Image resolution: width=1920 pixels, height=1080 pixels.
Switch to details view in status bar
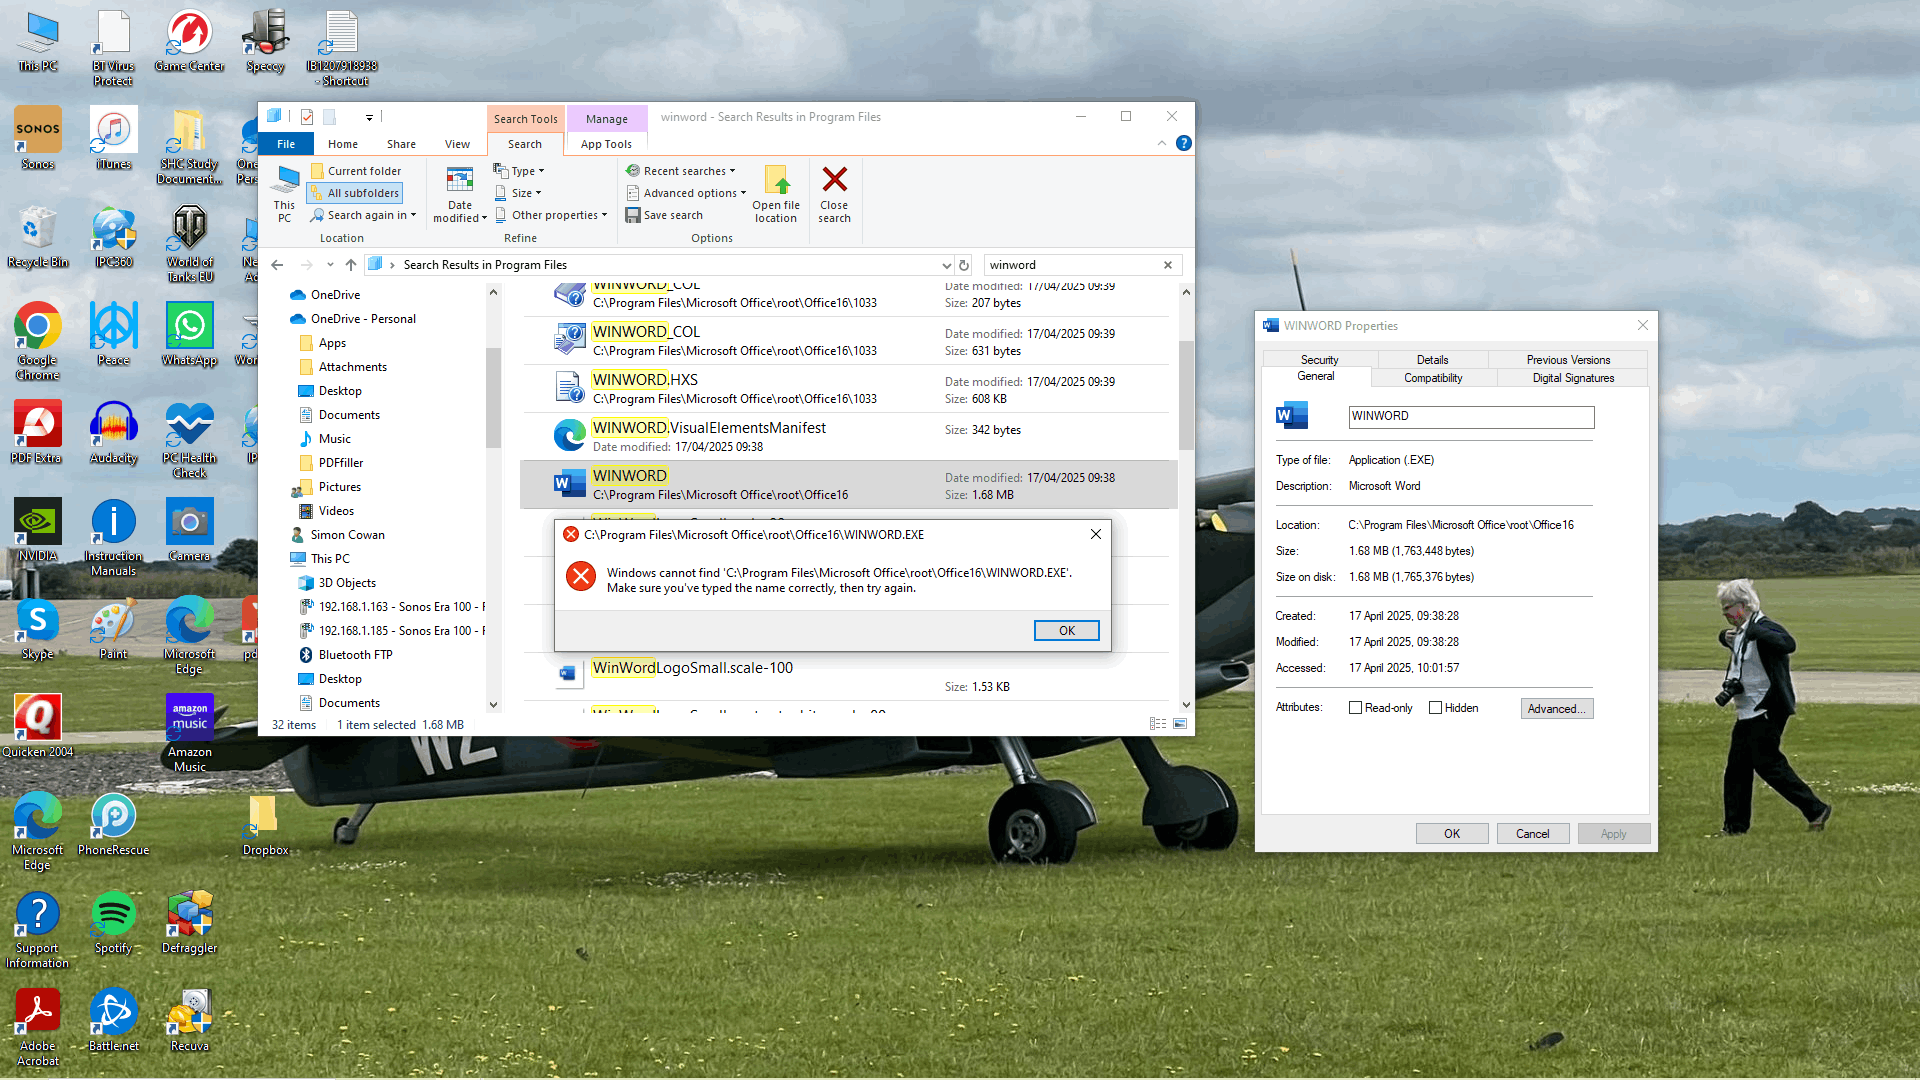(1157, 724)
